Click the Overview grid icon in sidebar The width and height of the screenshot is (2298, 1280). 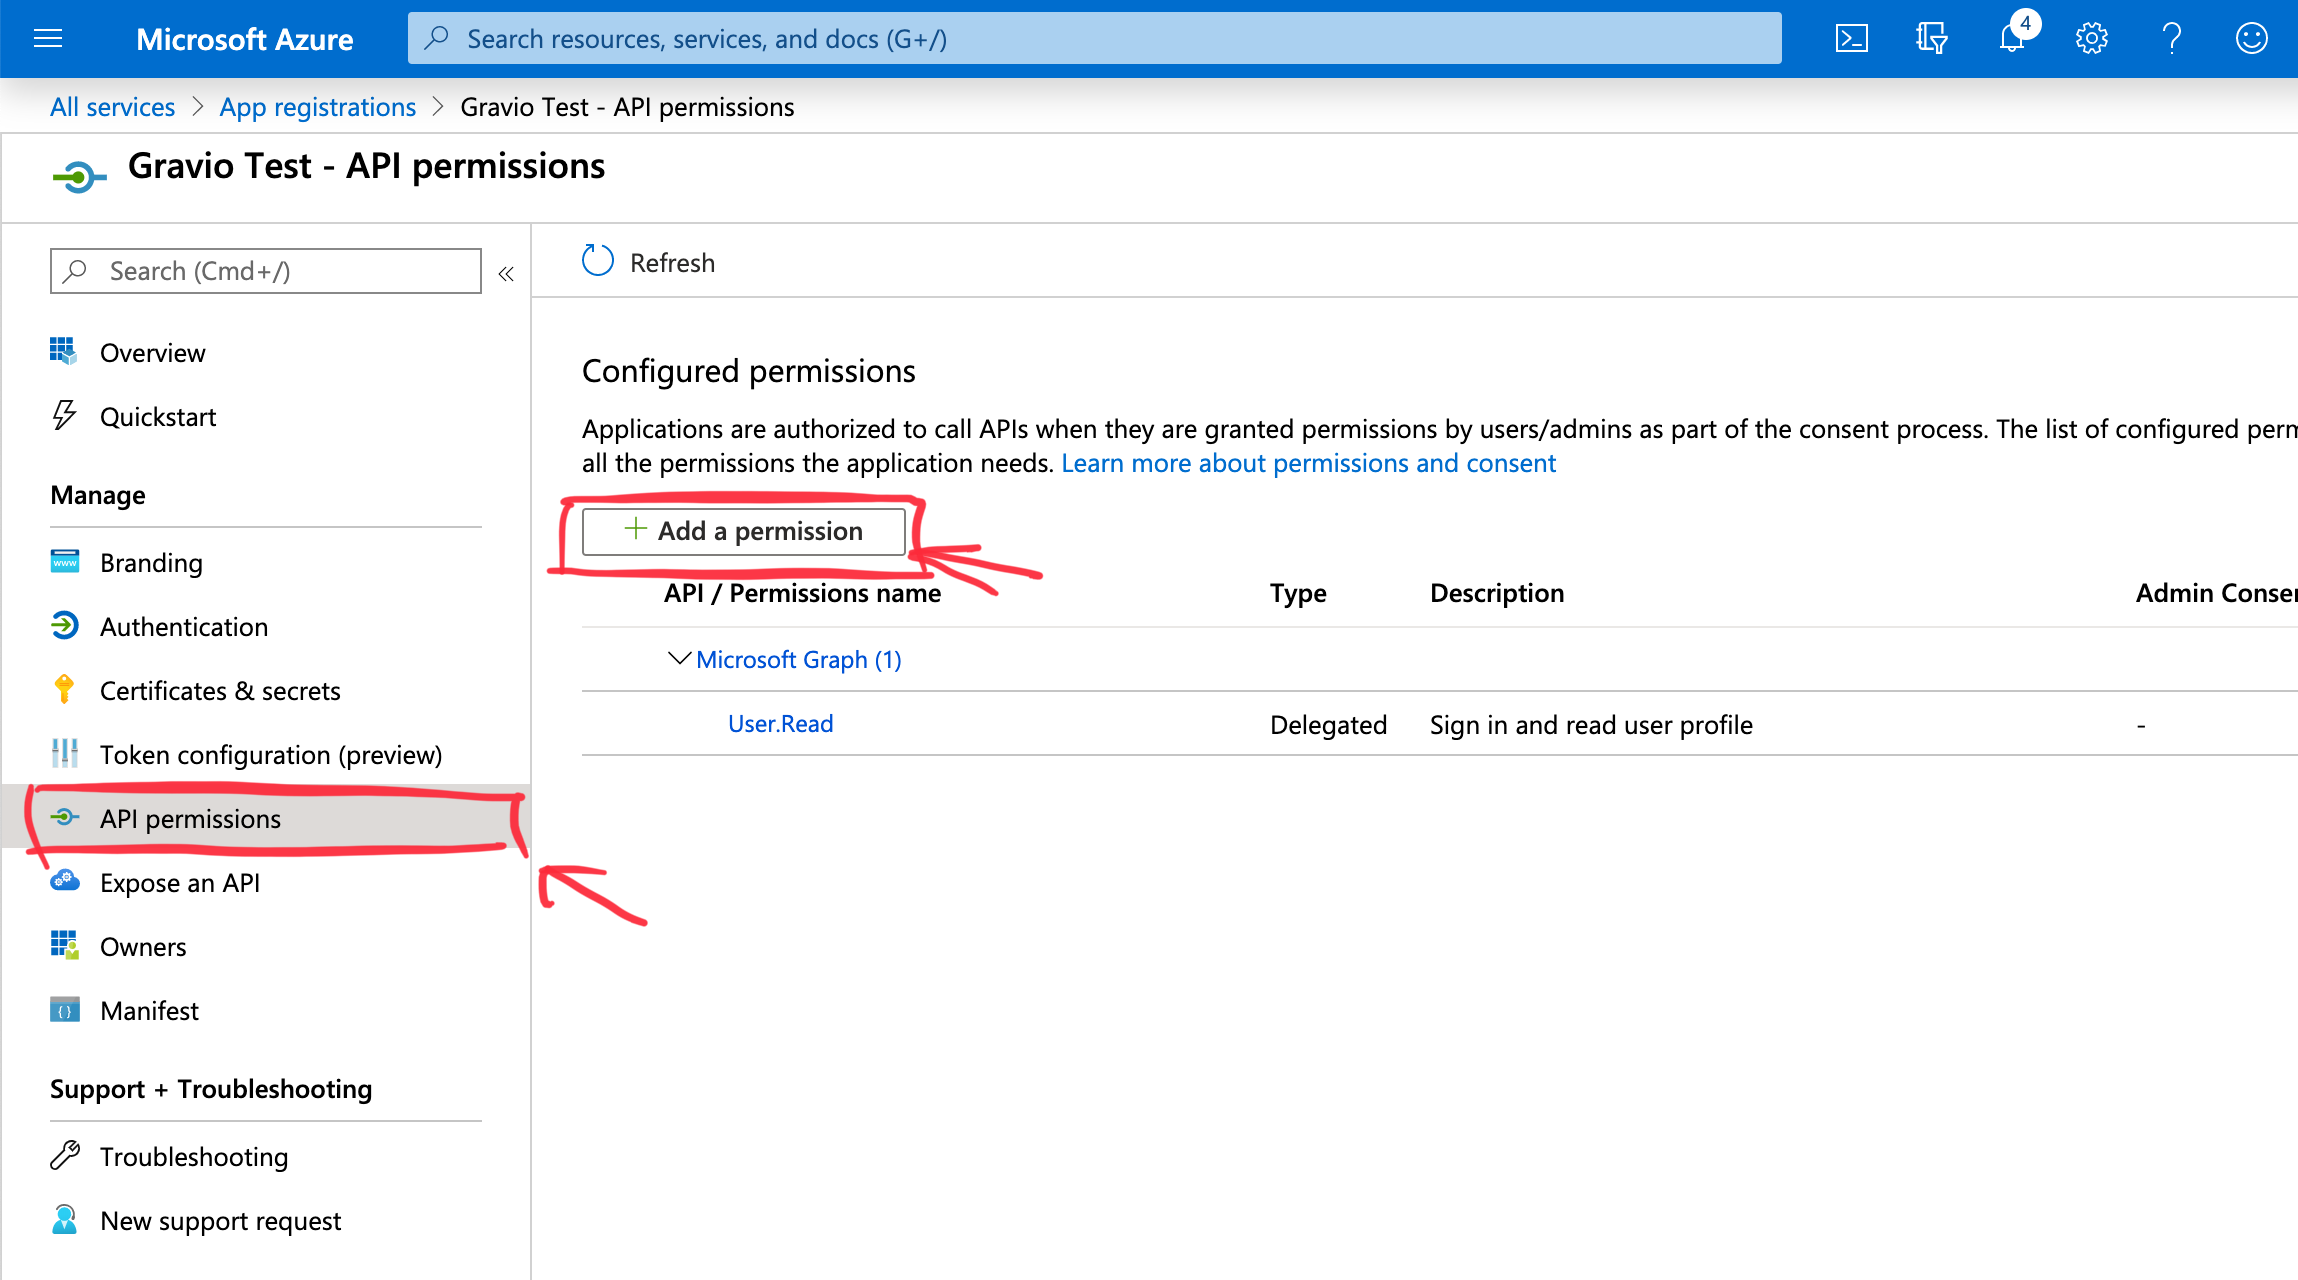click(63, 351)
